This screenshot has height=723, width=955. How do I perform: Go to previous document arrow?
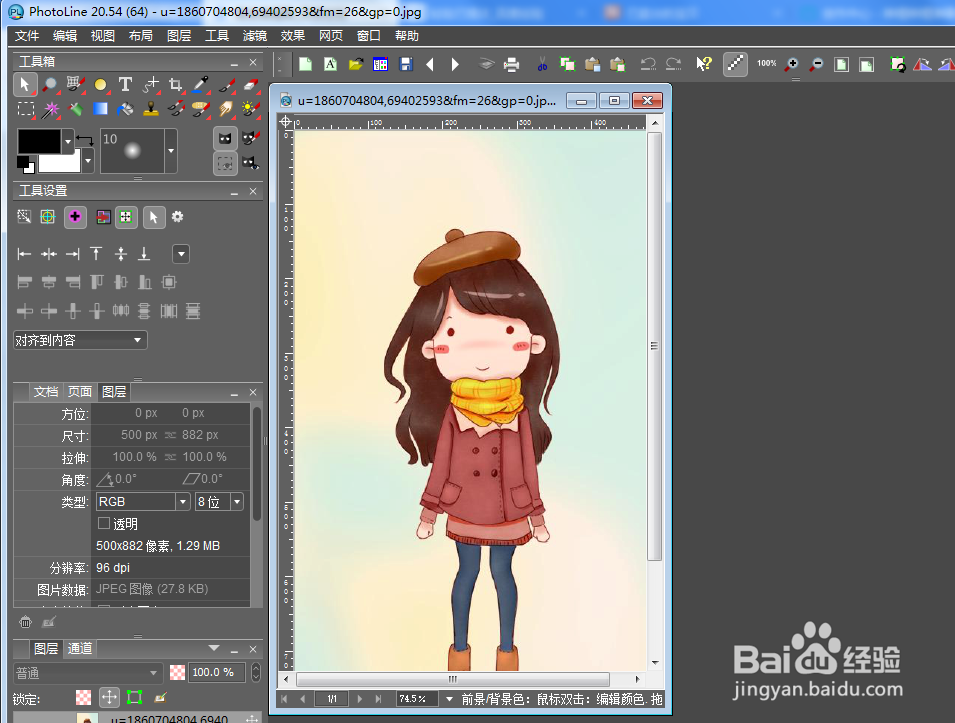coord(430,64)
